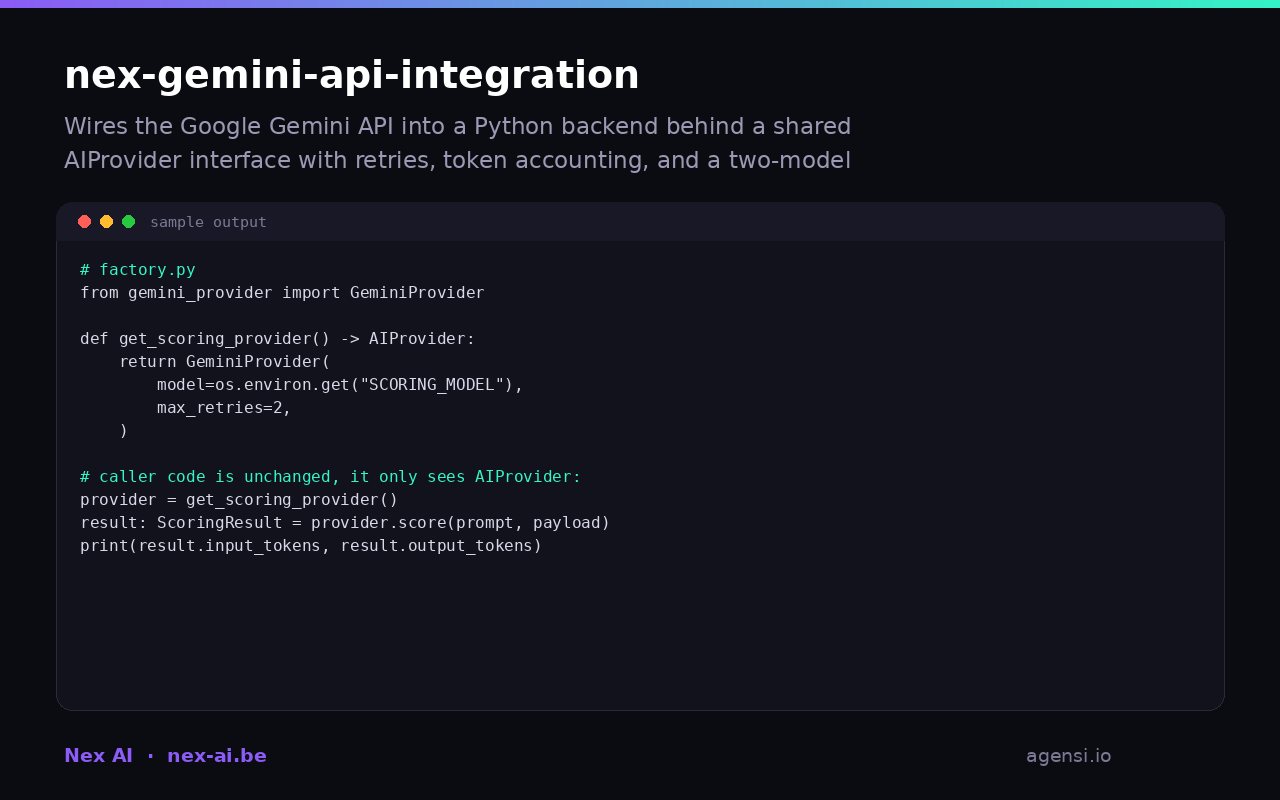
Task: Click the '# factory.py' comment line
Action: pos(138,270)
